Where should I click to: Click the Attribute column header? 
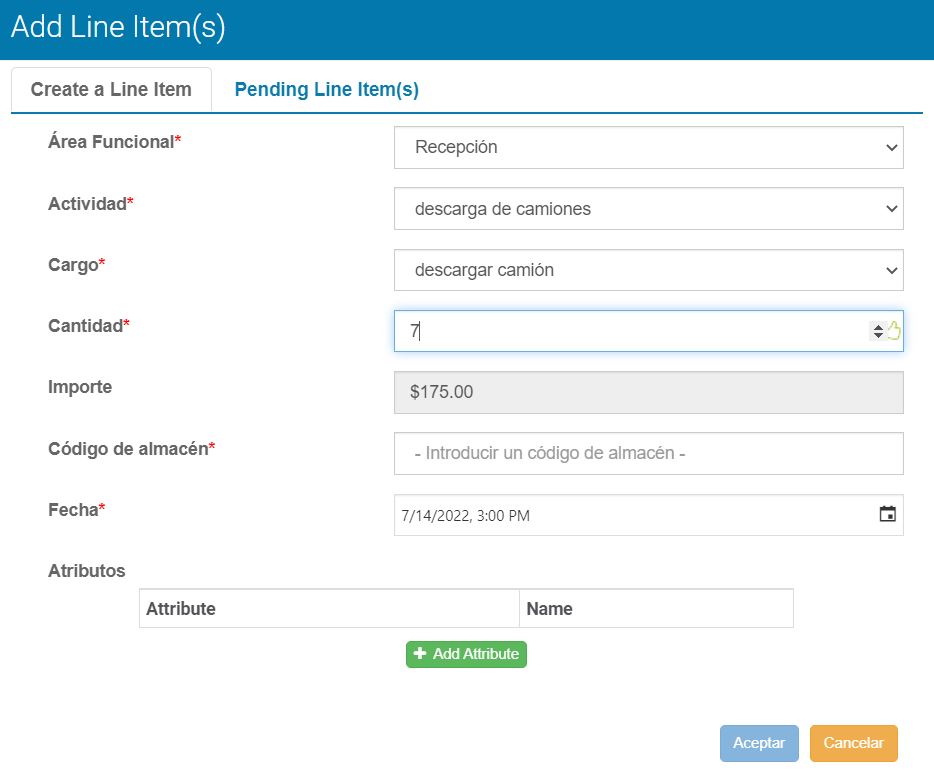tap(329, 609)
